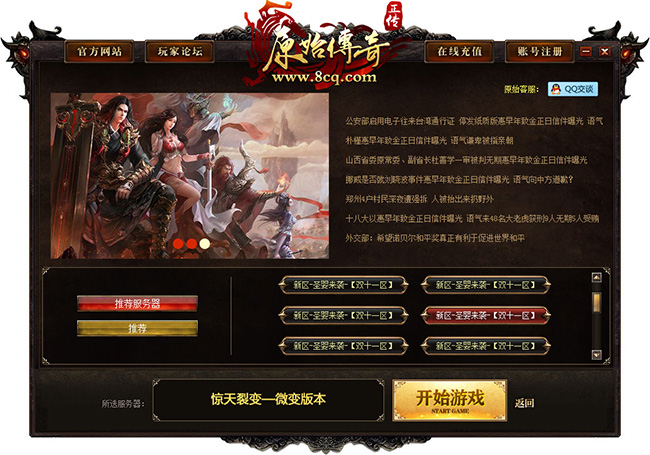The height and width of the screenshot is (455, 650).
Task: Choose top-left 新区-圣婴来袭 server
Action: tap(343, 285)
